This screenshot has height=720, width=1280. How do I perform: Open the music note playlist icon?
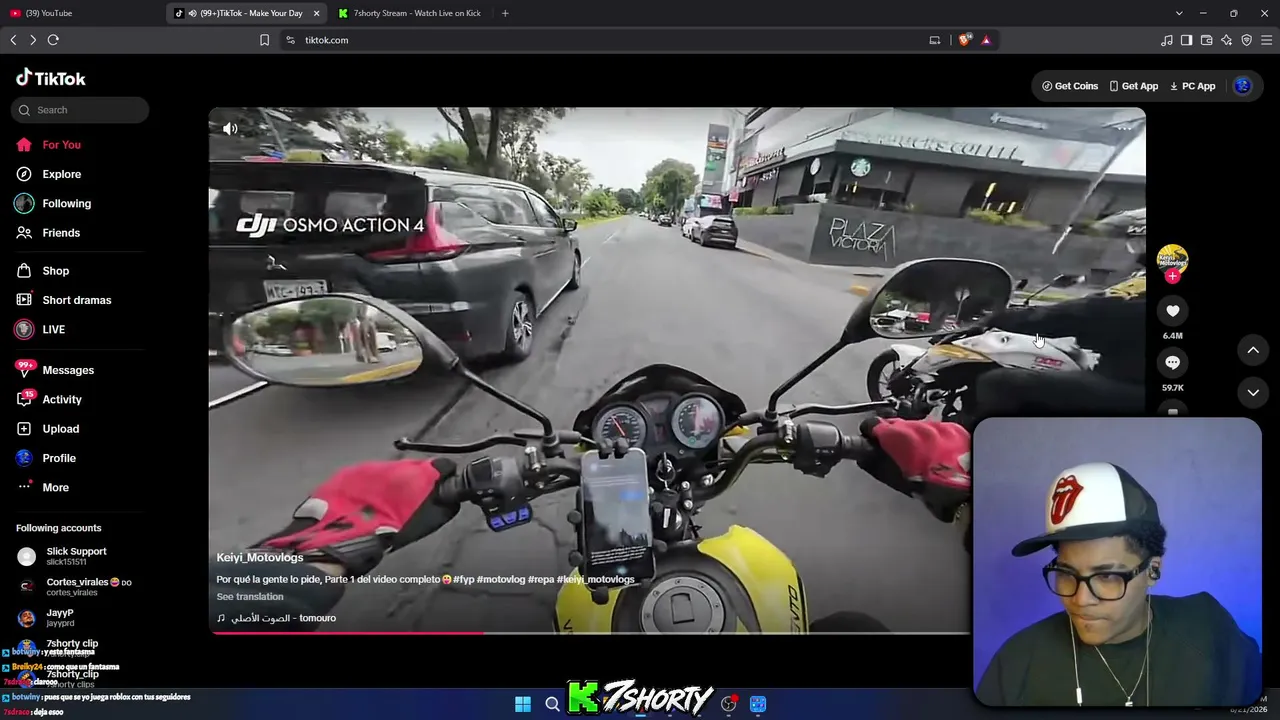[1167, 40]
